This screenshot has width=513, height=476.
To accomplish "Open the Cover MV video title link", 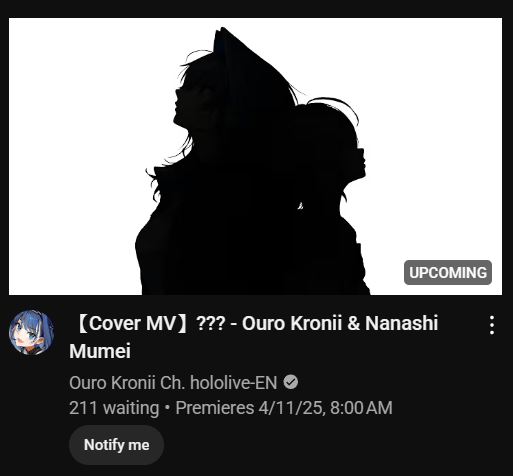I will point(253,337).
